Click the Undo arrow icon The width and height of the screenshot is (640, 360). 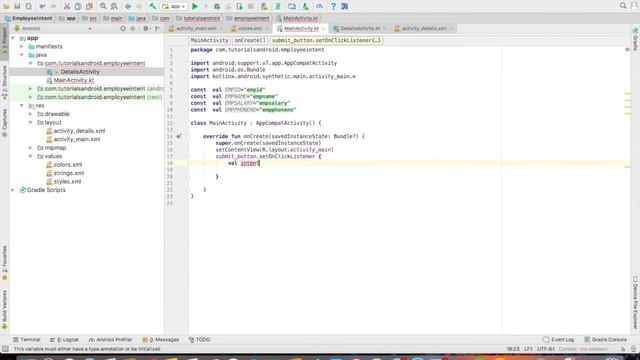pyautogui.click(x=42, y=6)
